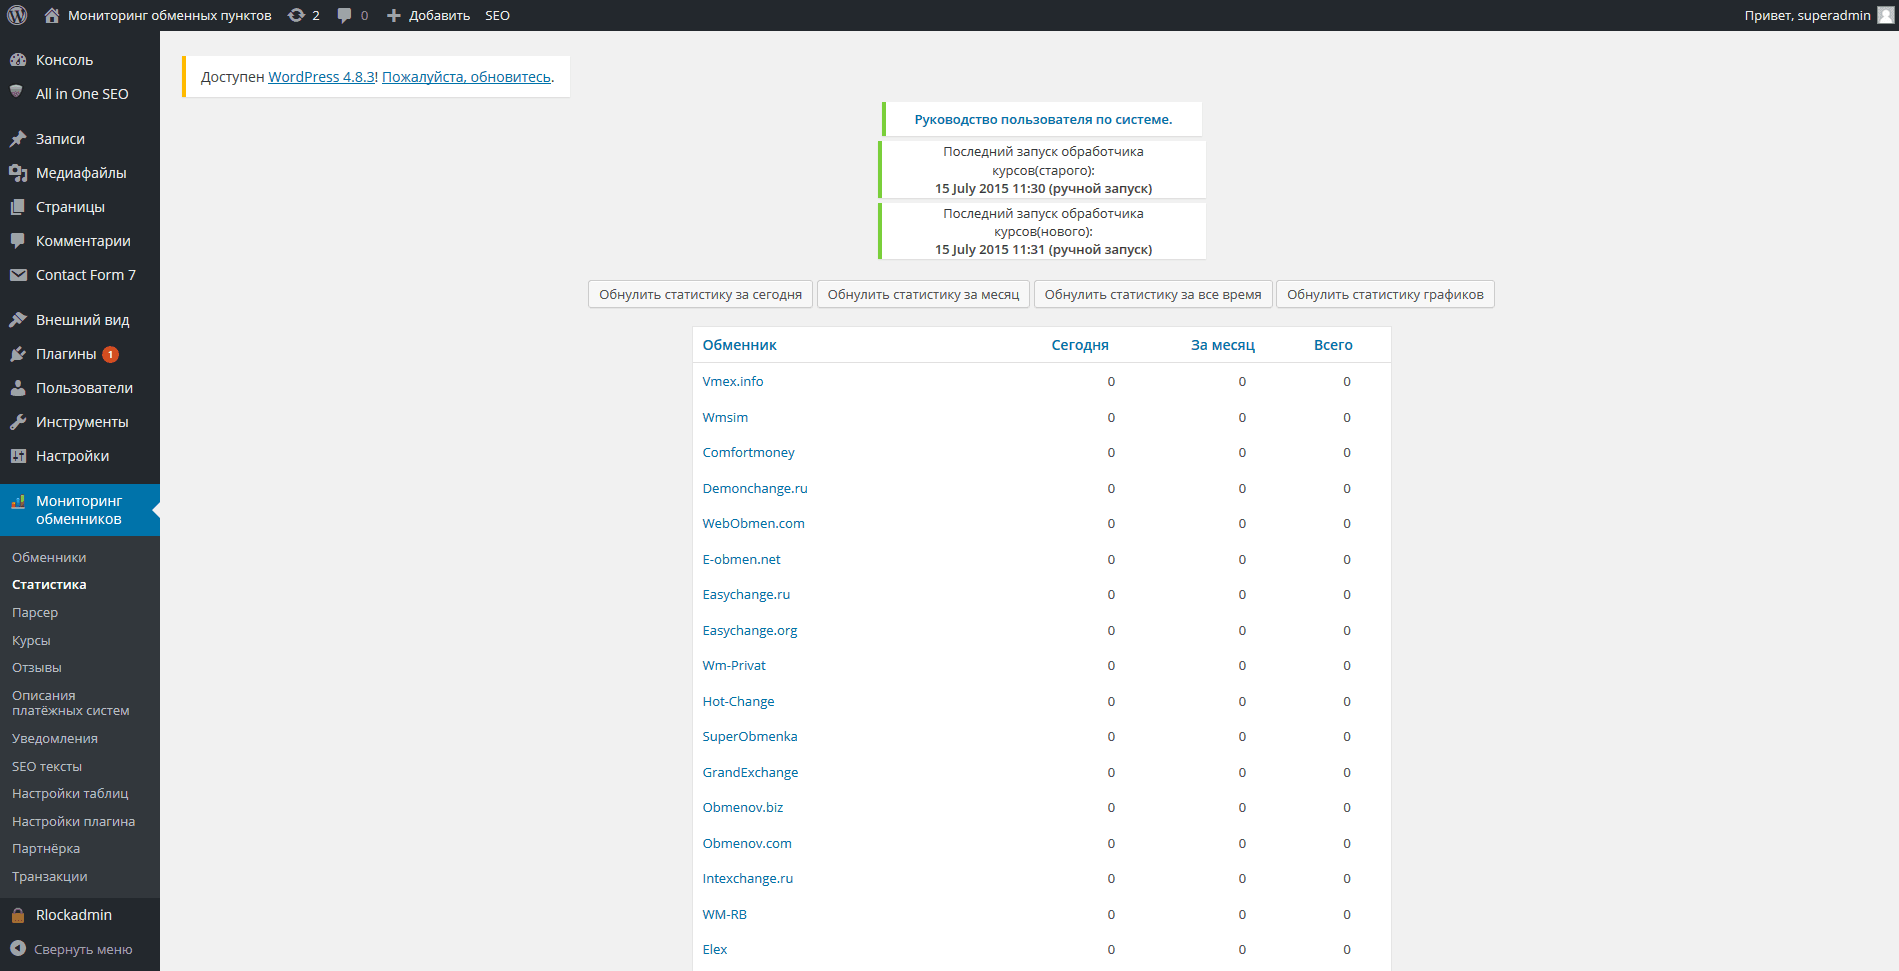
Task: Click the Привет, superadmin account text
Action: 1807,15
